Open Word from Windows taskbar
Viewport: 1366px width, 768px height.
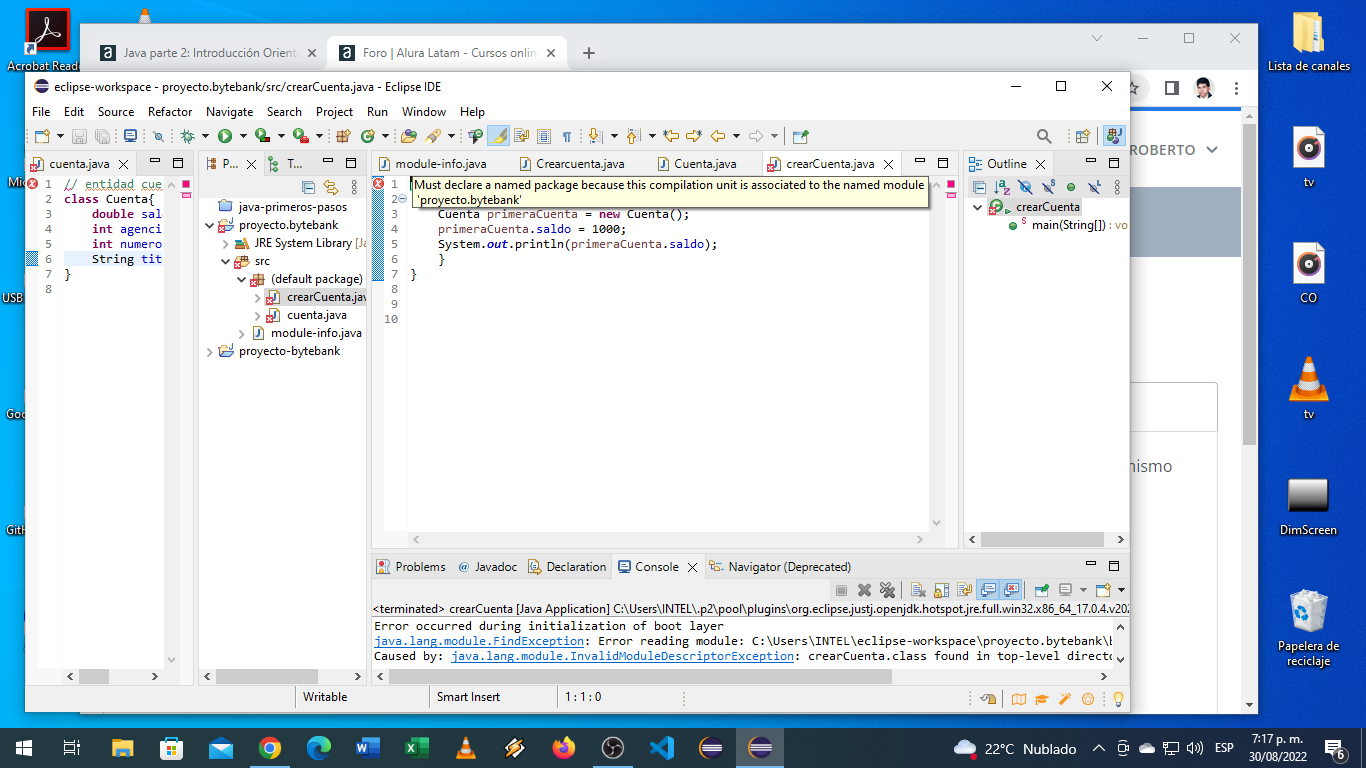[x=368, y=747]
